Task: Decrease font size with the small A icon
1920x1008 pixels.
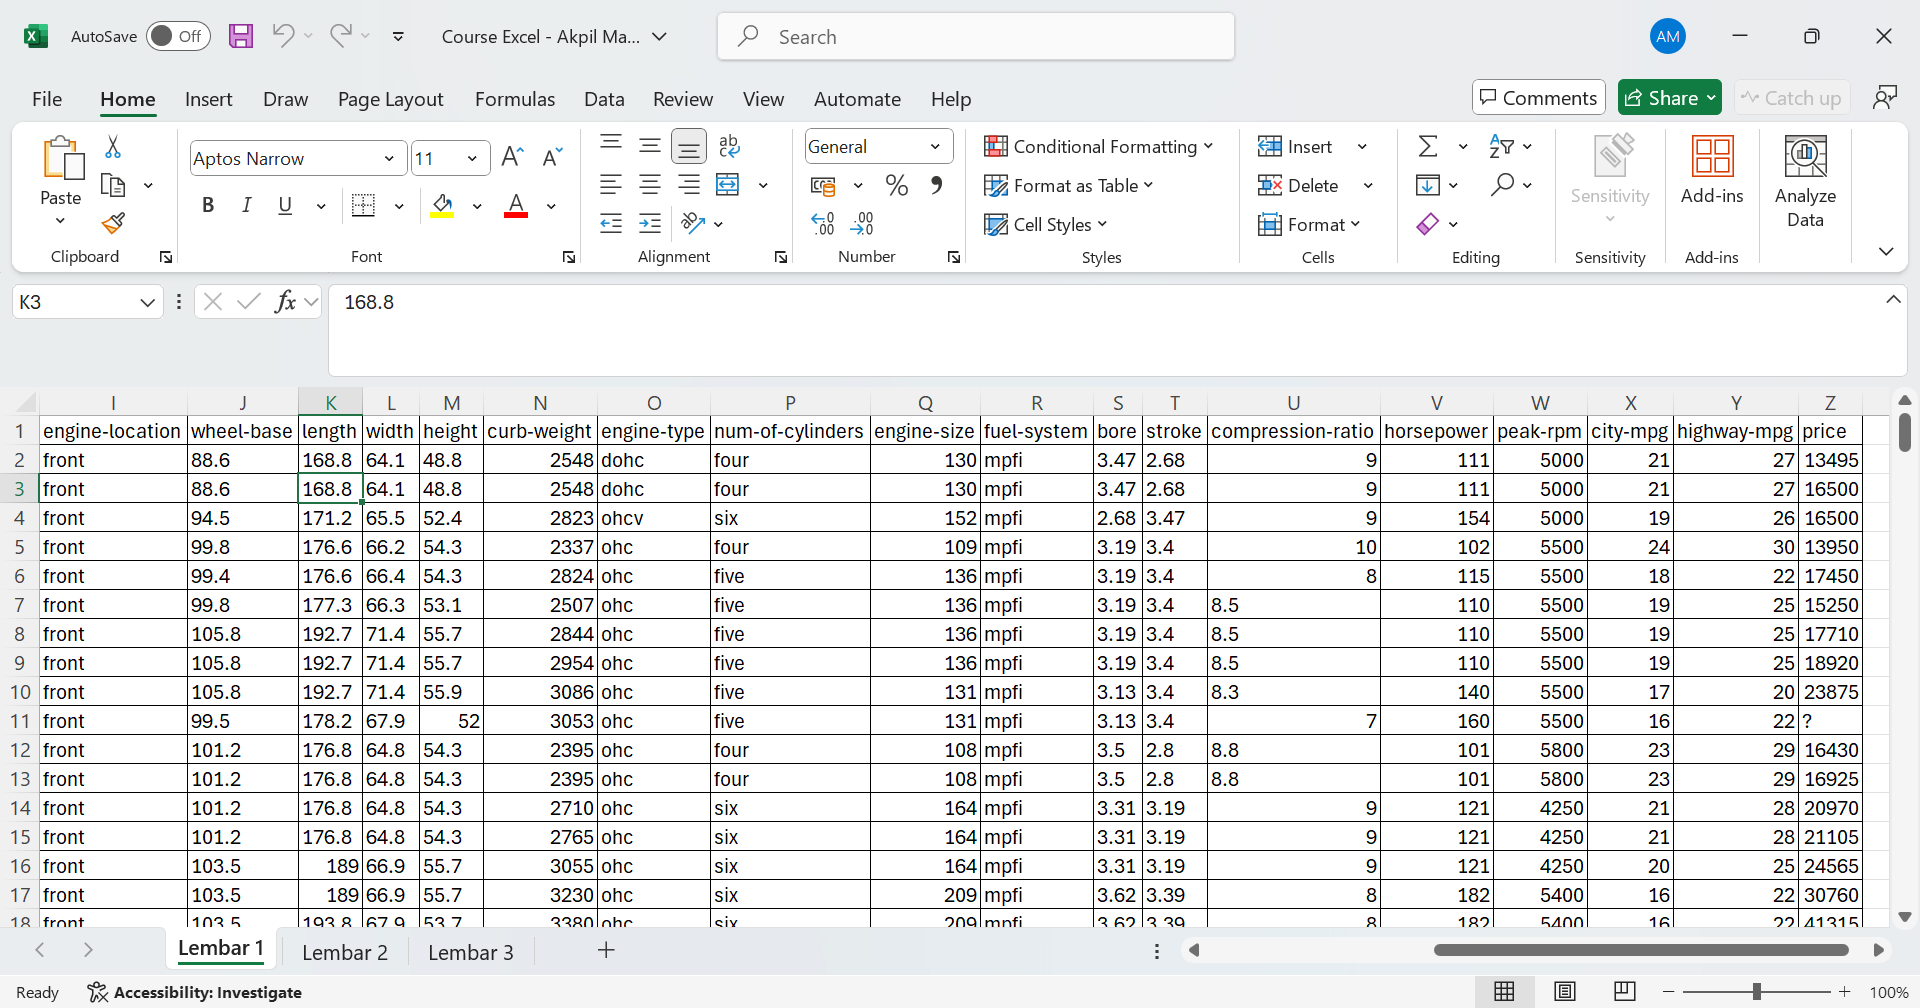Action: 552,157
